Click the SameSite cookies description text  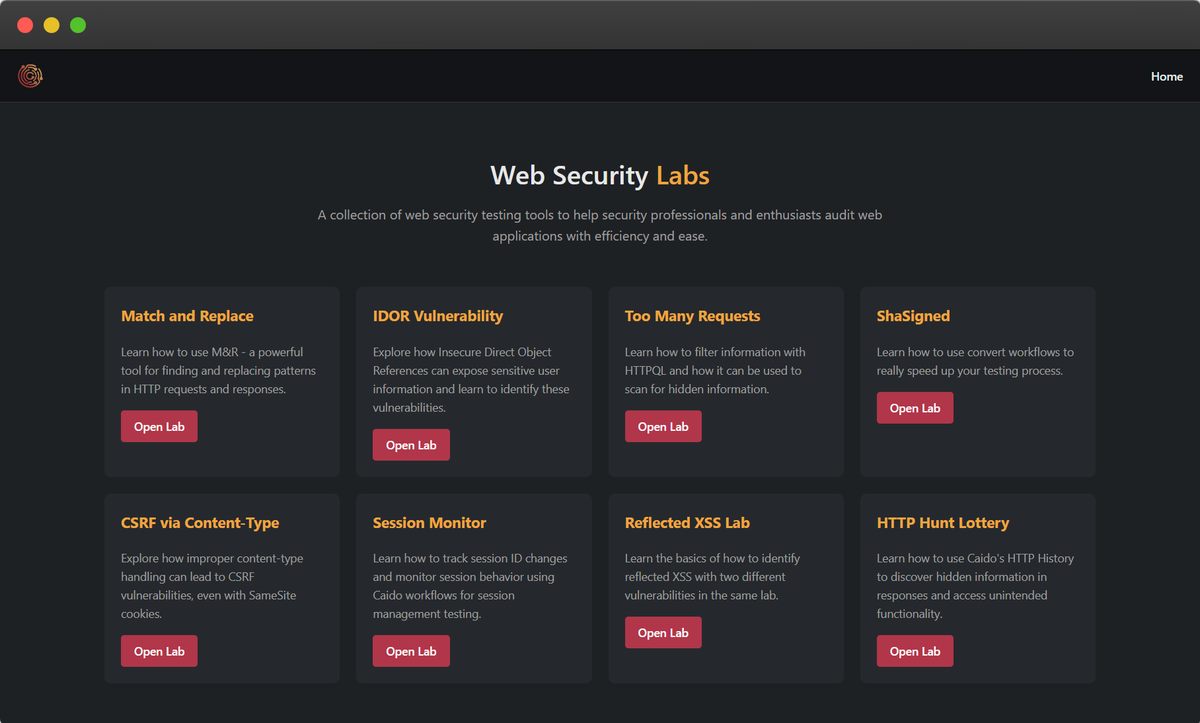click(x=212, y=586)
